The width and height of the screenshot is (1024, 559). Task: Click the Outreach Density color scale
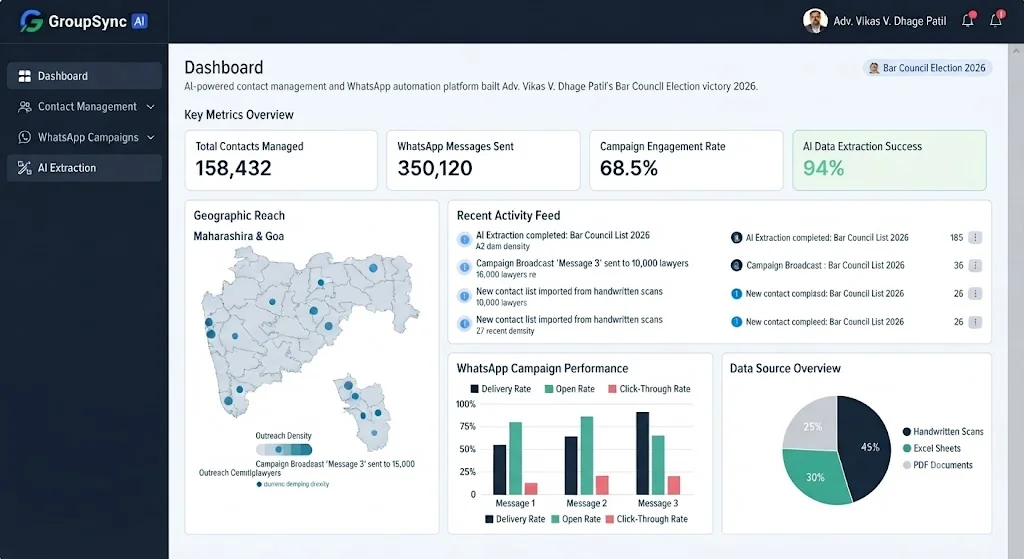coord(283,449)
